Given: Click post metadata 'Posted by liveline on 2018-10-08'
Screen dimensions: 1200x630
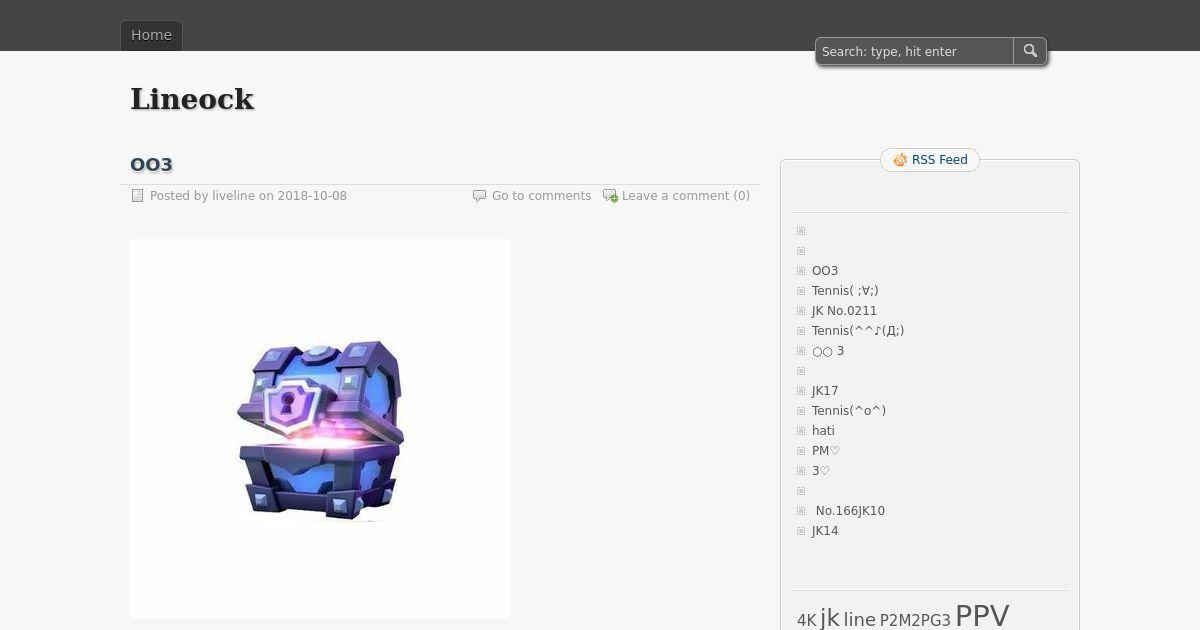Looking at the screenshot, I should pyautogui.click(x=248, y=196).
